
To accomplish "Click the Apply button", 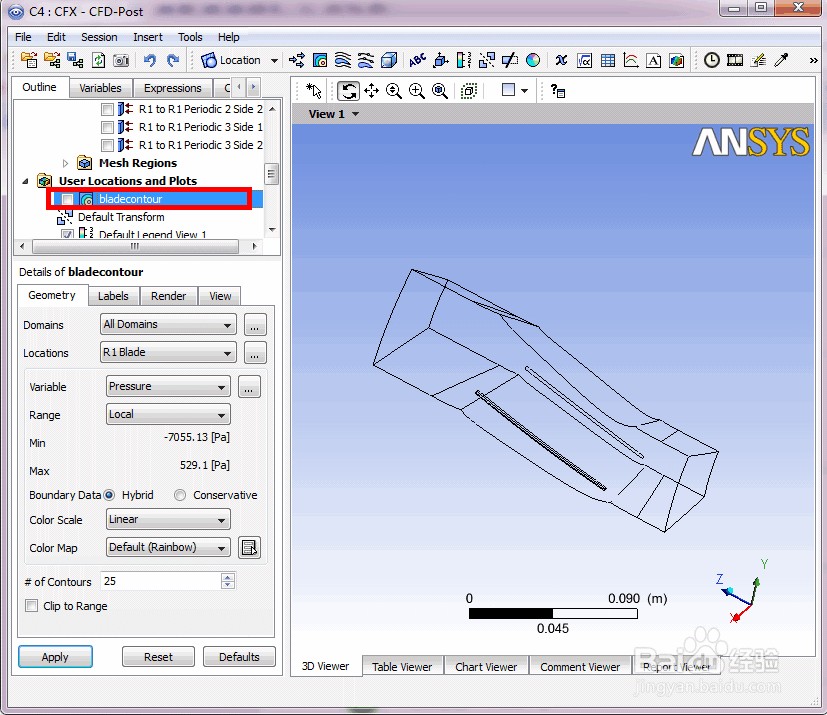I will pos(55,656).
